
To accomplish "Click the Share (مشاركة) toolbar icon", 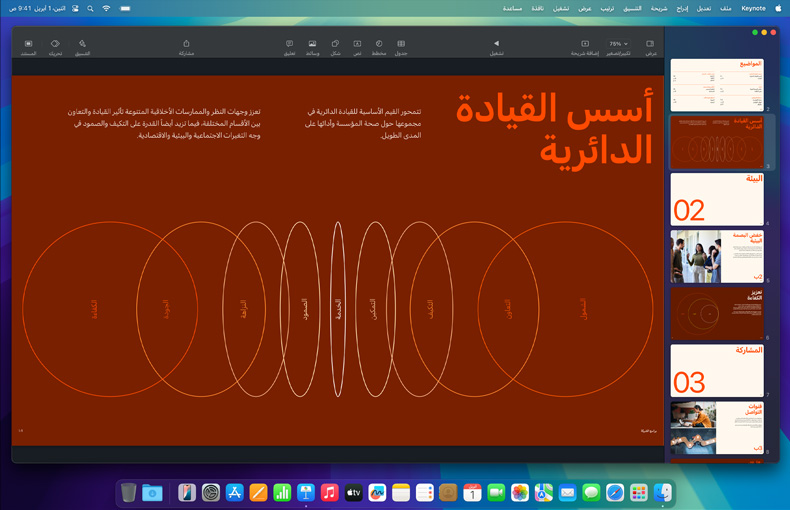I will click(x=186, y=46).
